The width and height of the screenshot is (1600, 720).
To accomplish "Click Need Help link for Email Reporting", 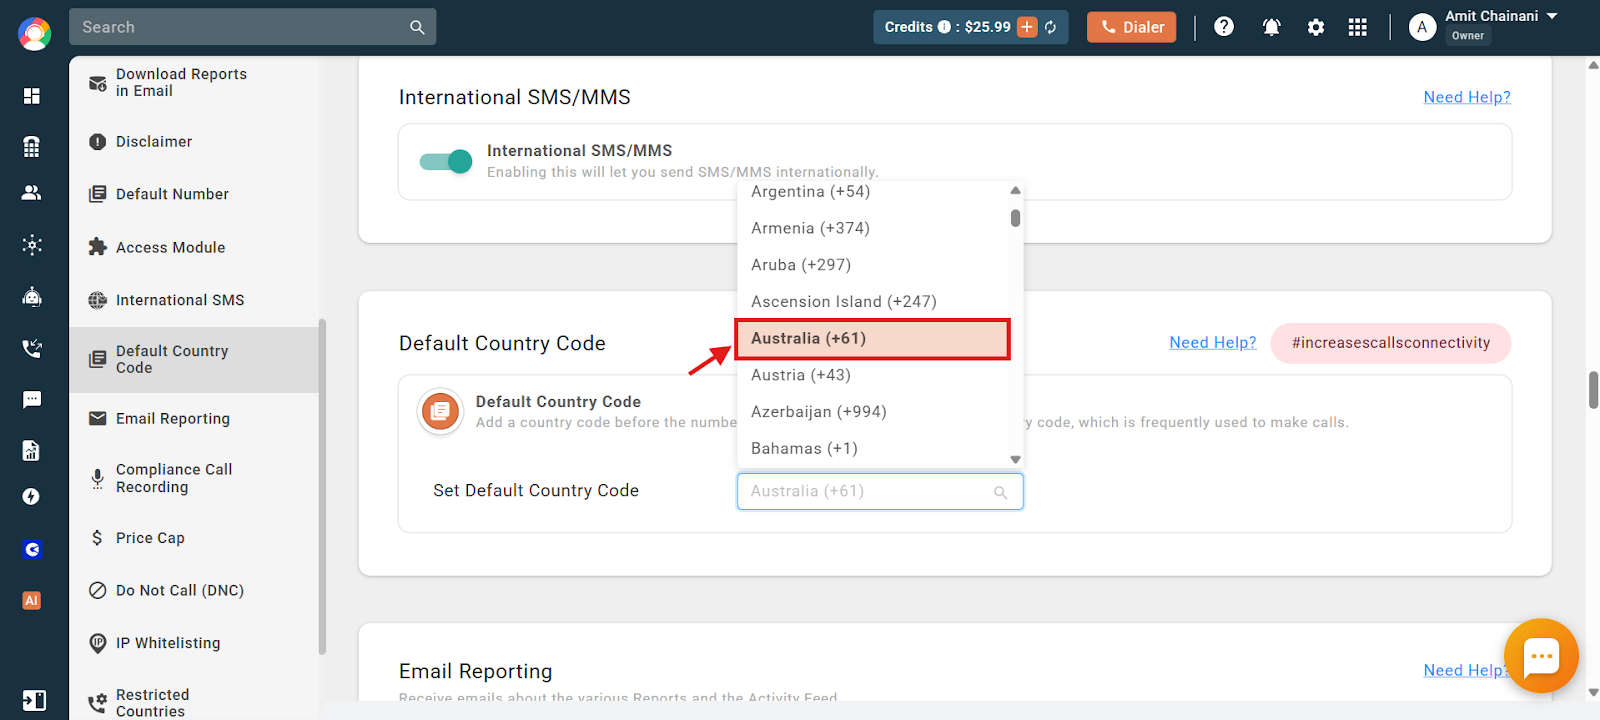I will click(x=1465, y=670).
